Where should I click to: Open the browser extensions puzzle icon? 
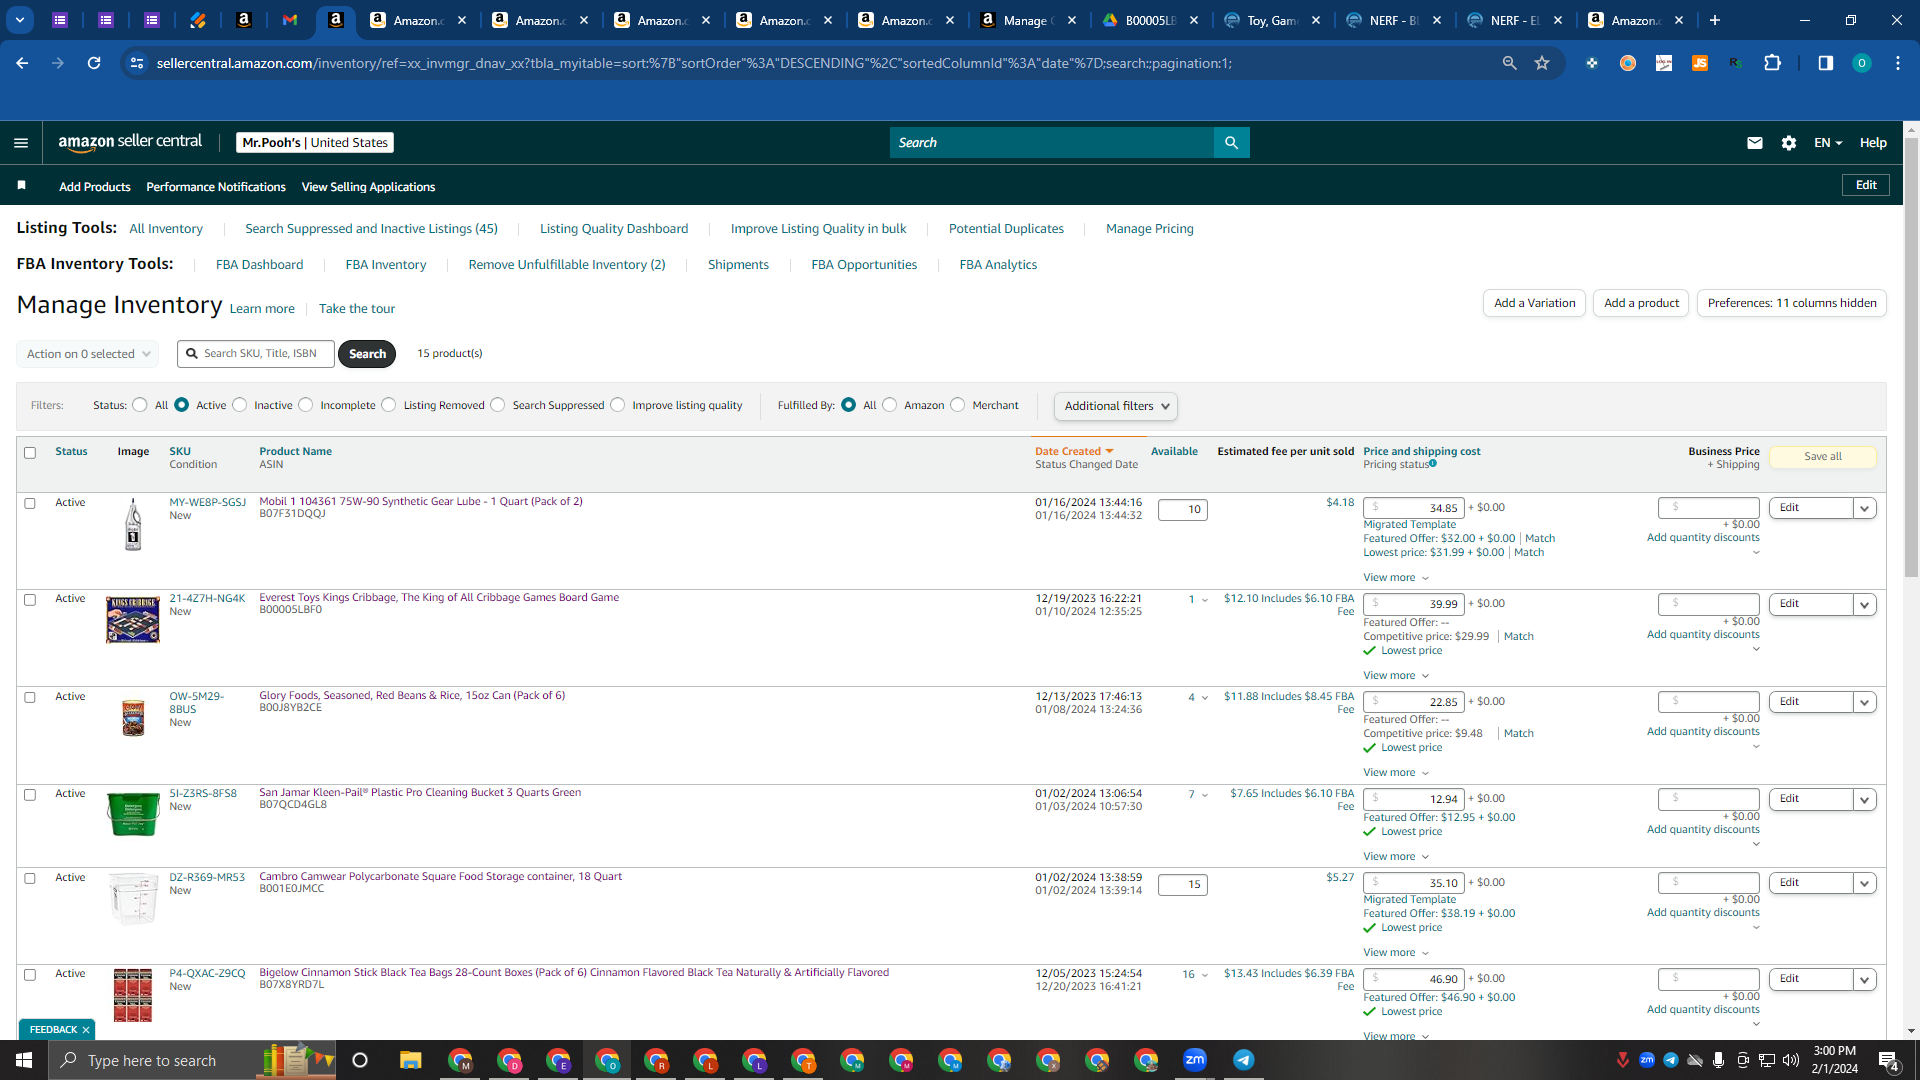[1772, 63]
